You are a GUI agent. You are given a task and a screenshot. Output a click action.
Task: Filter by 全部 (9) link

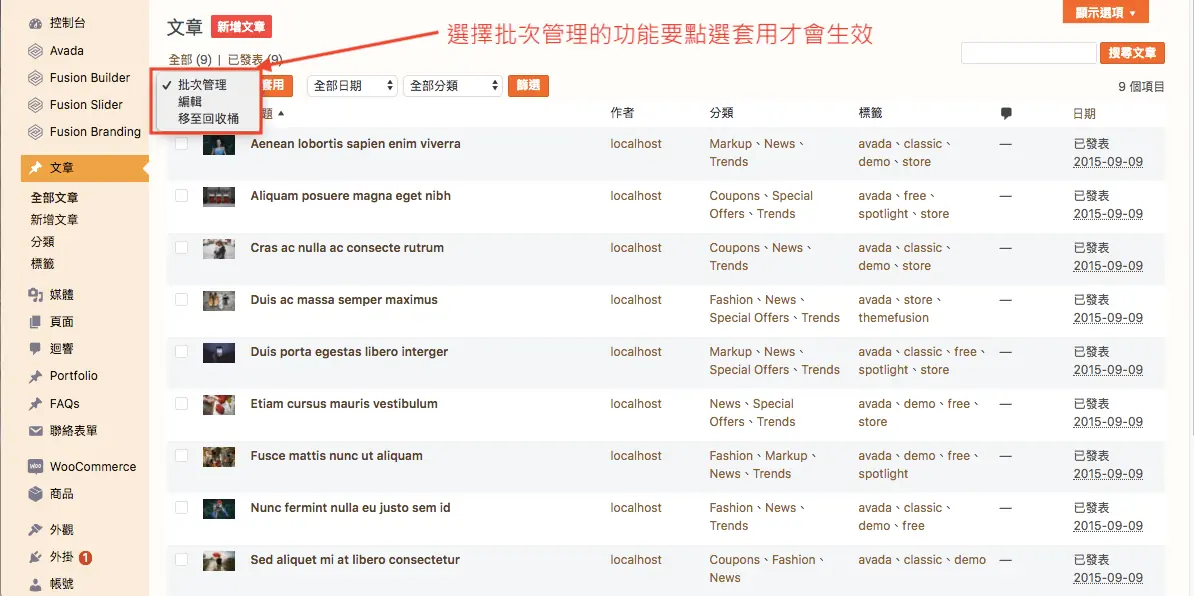click(190, 59)
